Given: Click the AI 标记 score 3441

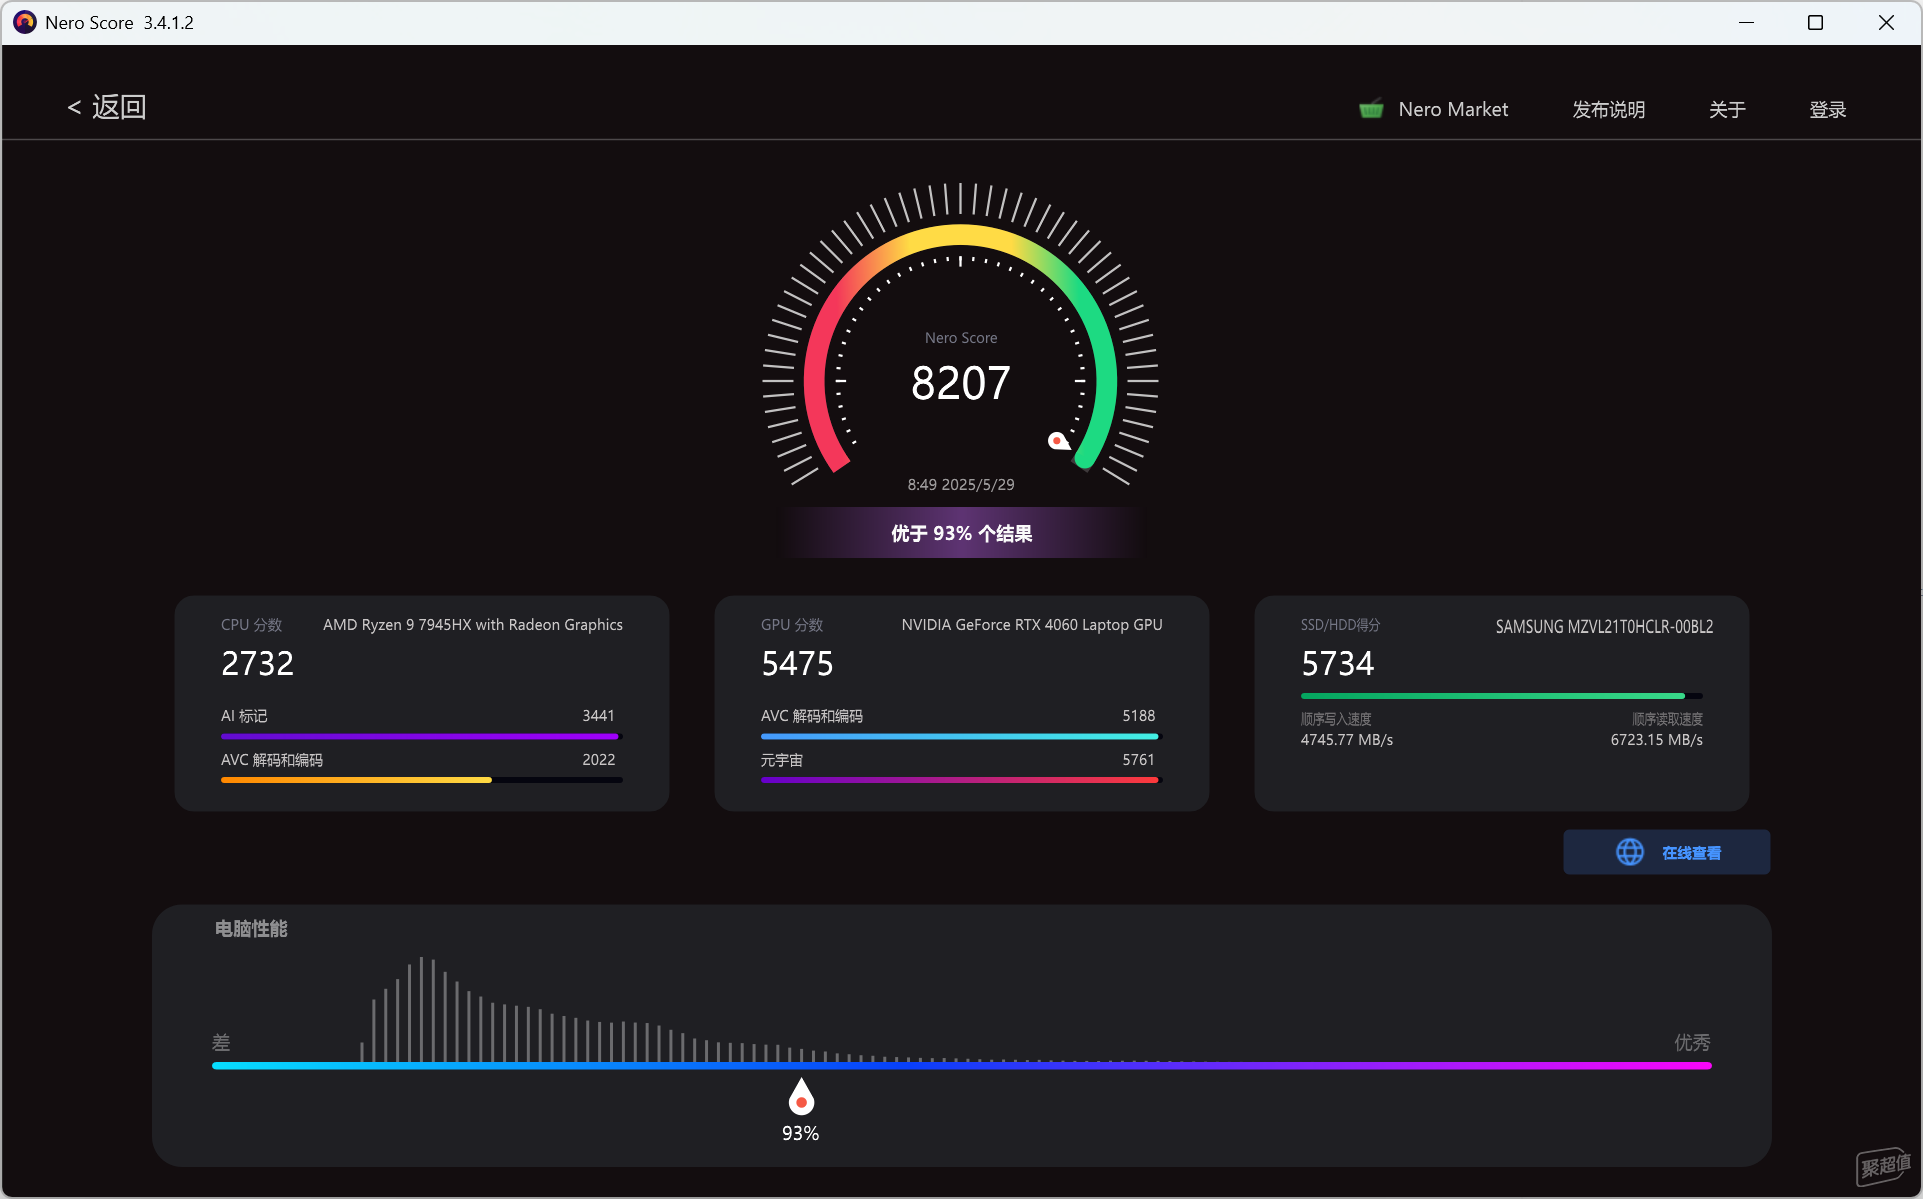Looking at the screenshot, I should [x=598, y=716].
